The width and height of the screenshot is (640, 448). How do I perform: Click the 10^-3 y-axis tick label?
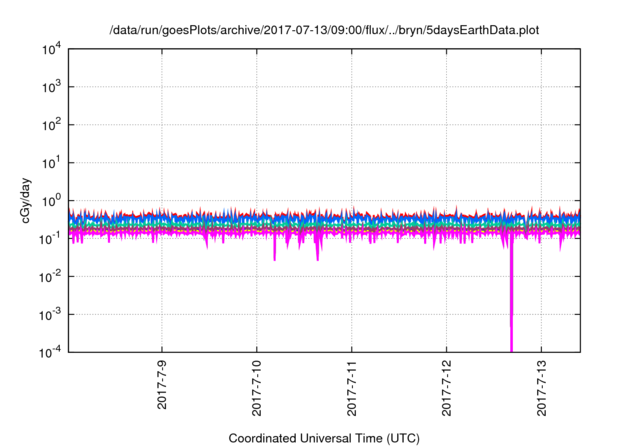pos(48,313)
